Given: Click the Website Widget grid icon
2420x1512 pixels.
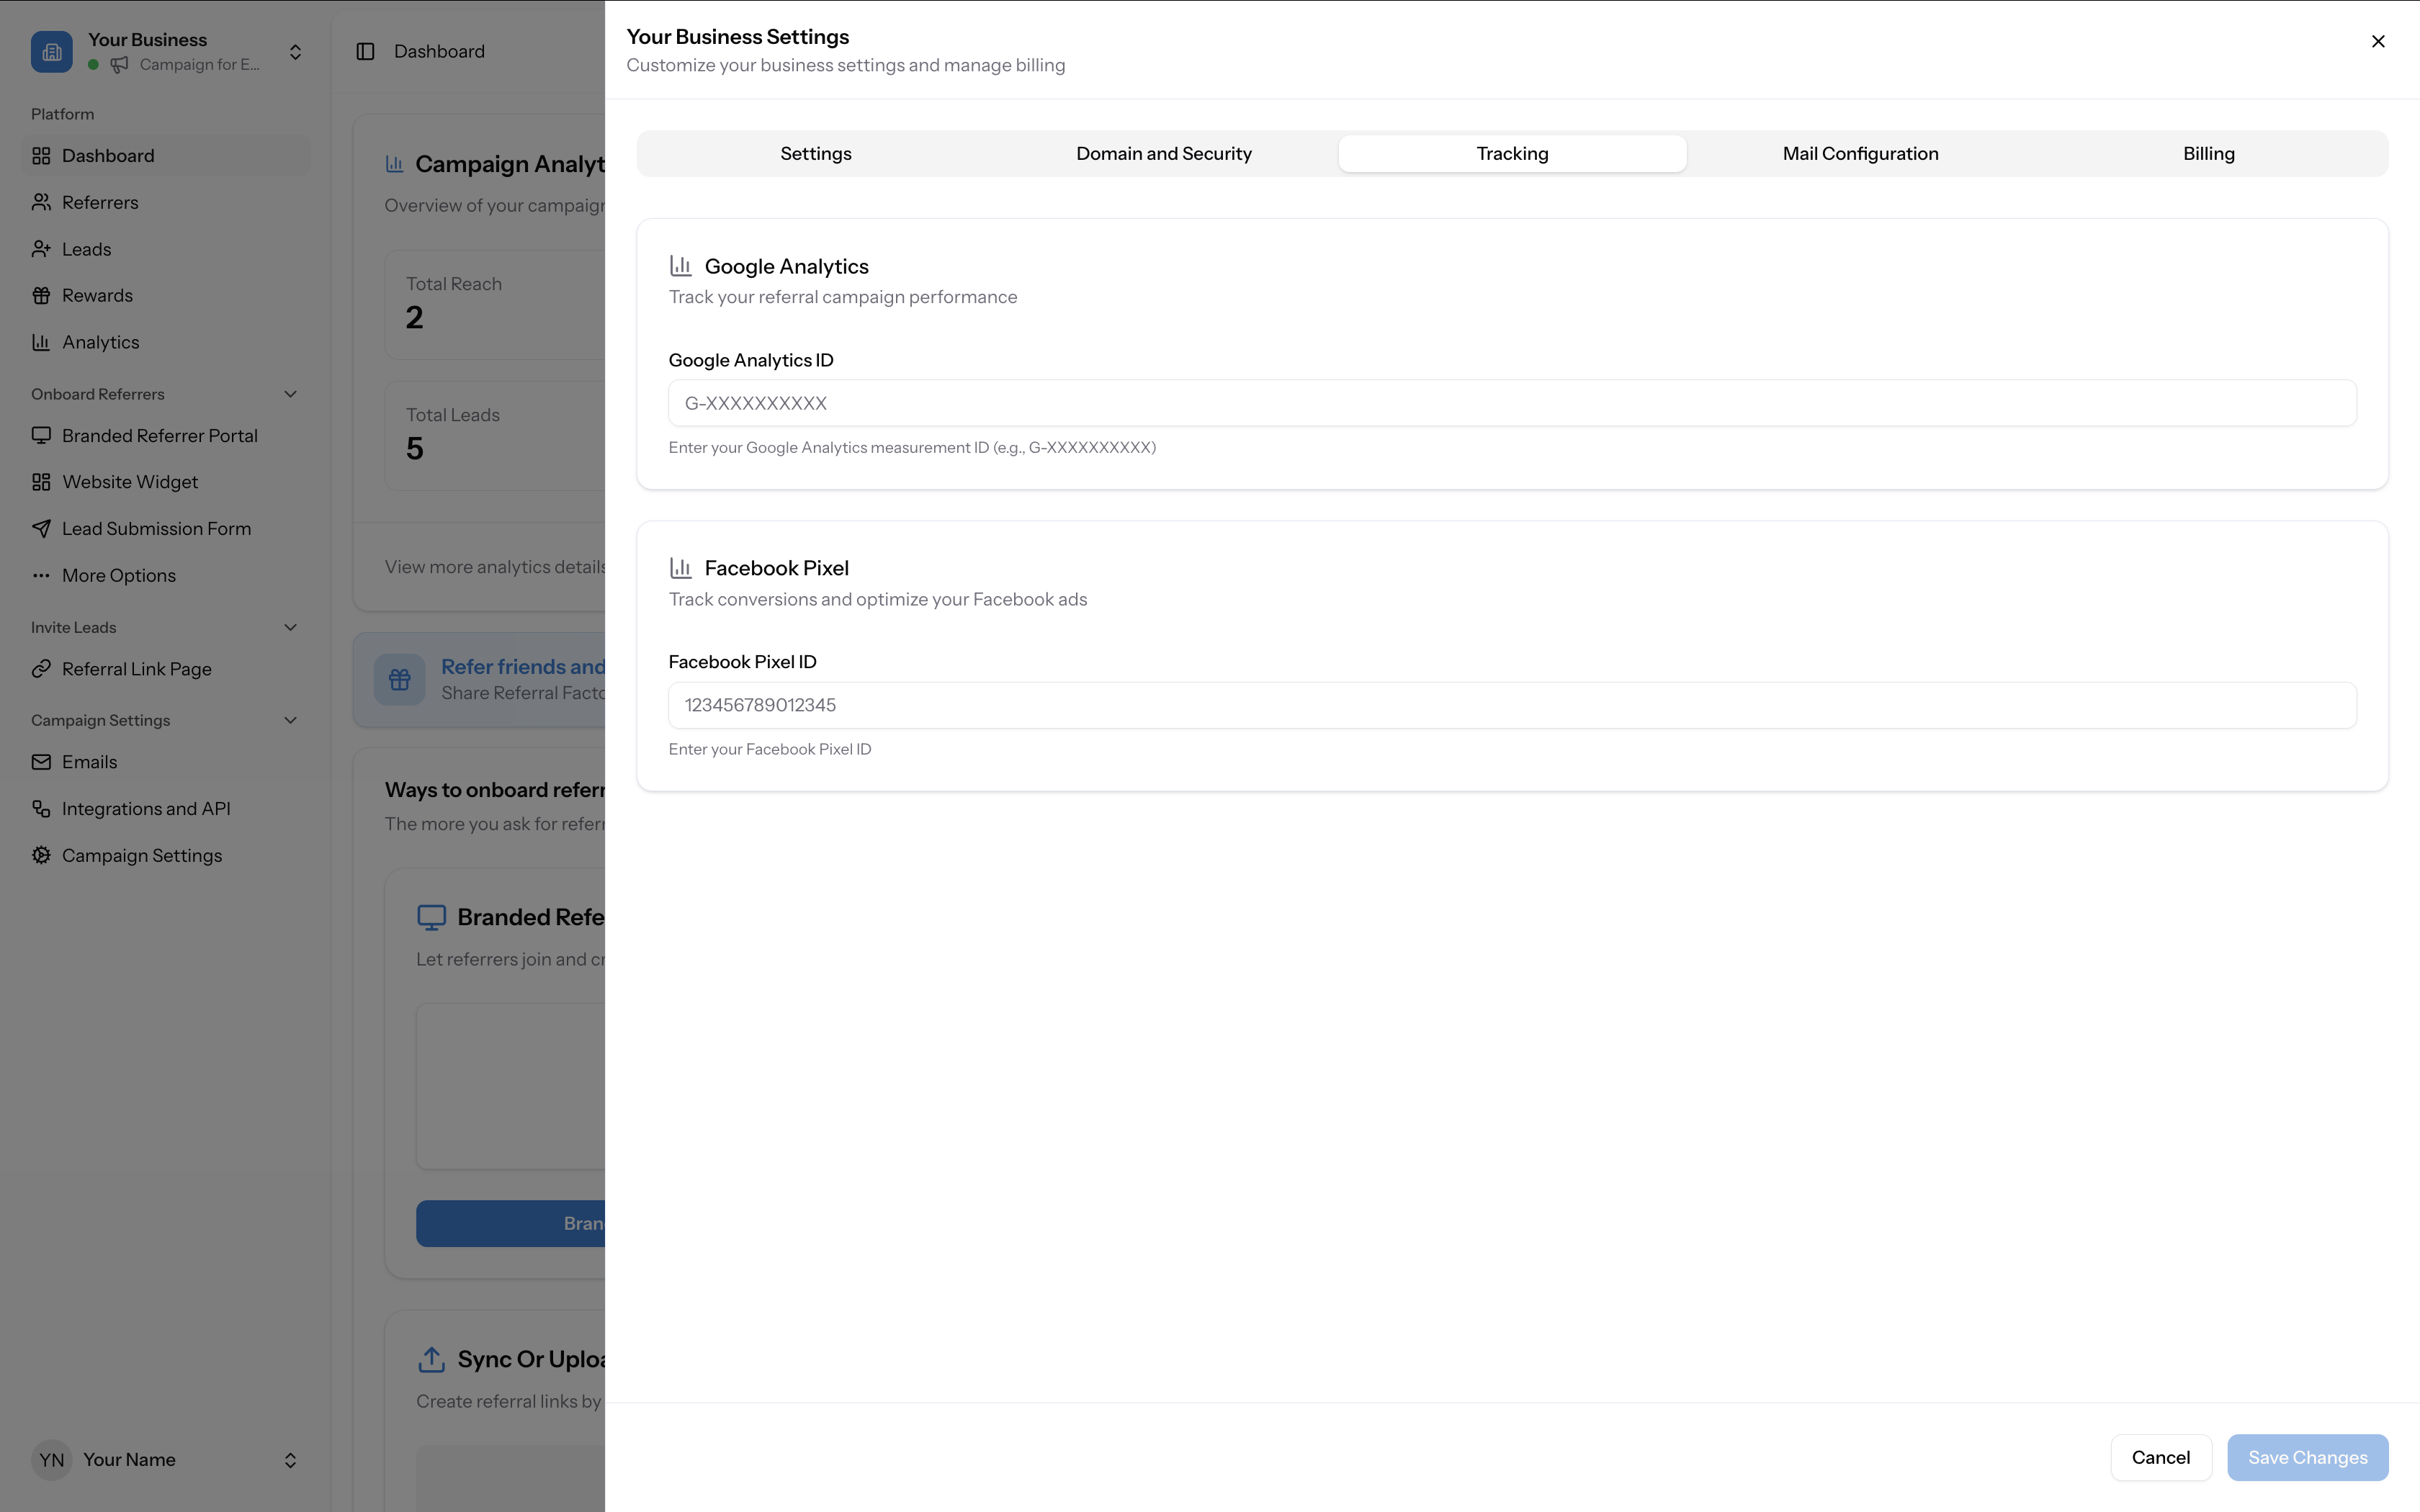Looking at the screenshot, I should 41,482.
